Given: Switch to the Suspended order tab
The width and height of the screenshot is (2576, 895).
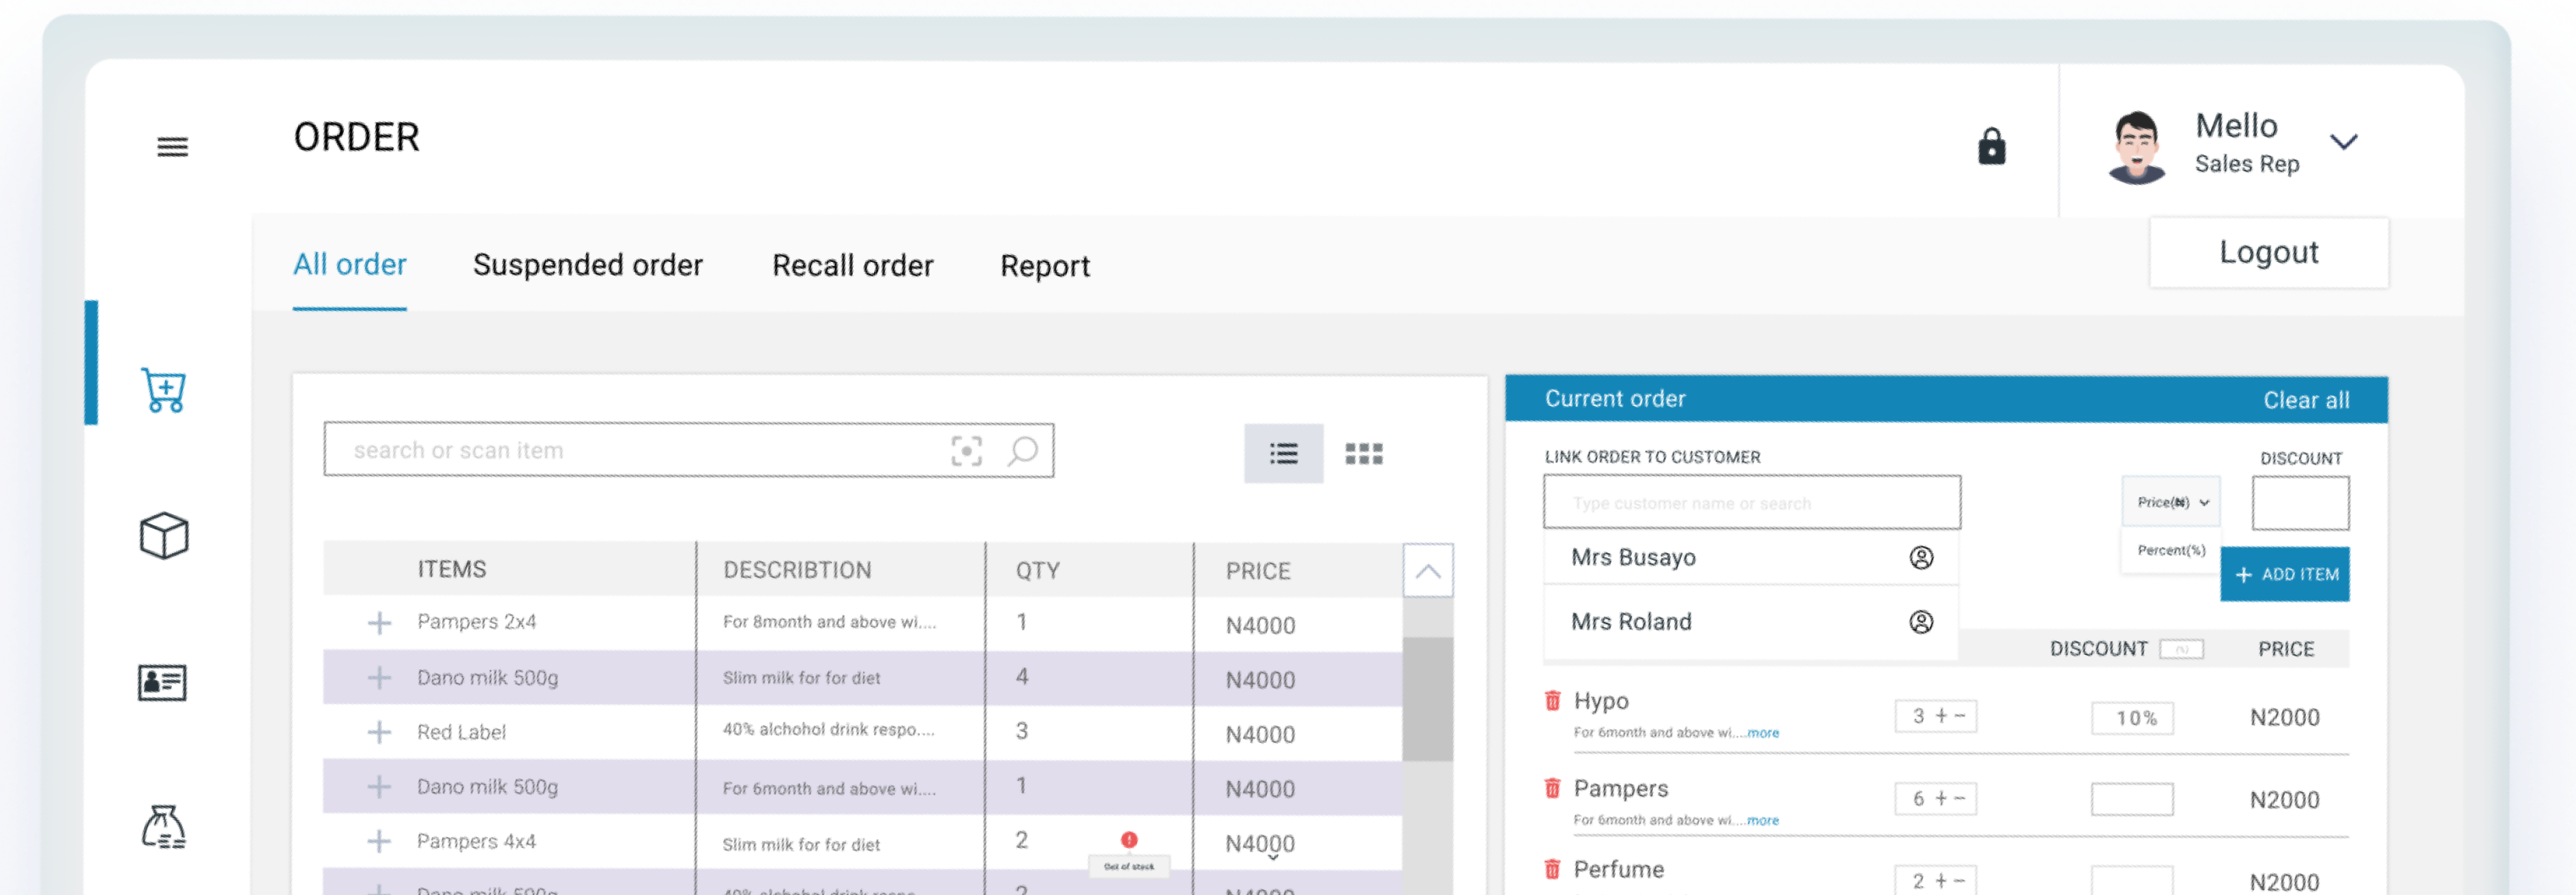Looking at the screenshot, I should click(x=588, y=265).
